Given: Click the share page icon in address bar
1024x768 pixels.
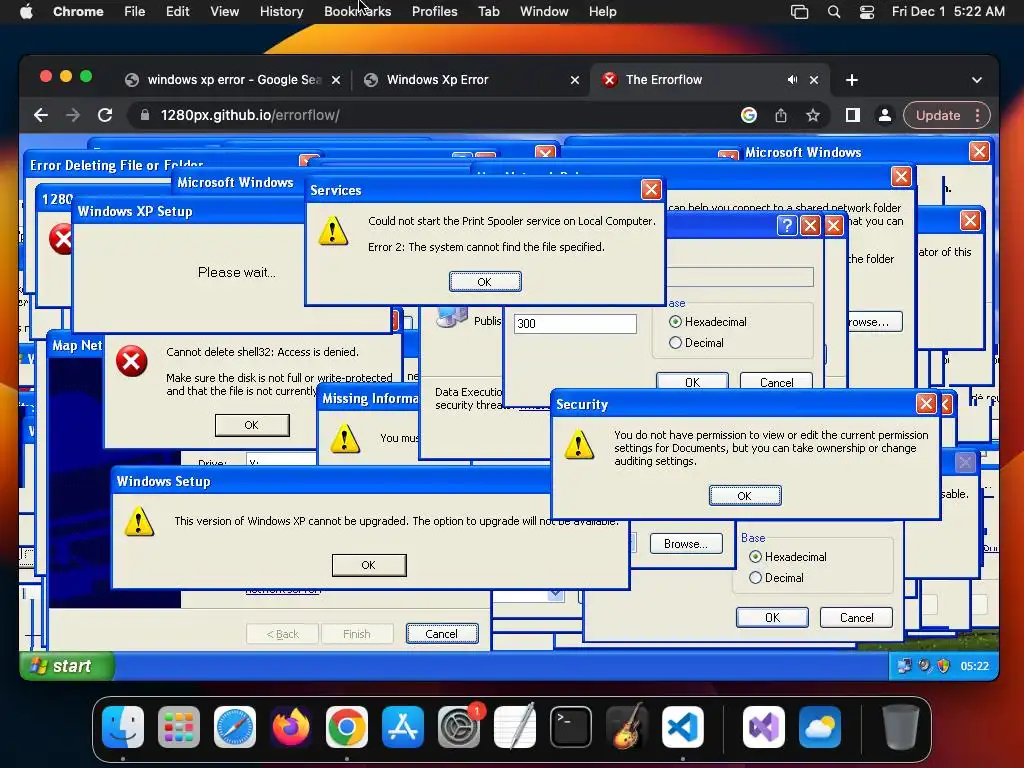Looking at the screenshot, I should (x=780, y=115).
